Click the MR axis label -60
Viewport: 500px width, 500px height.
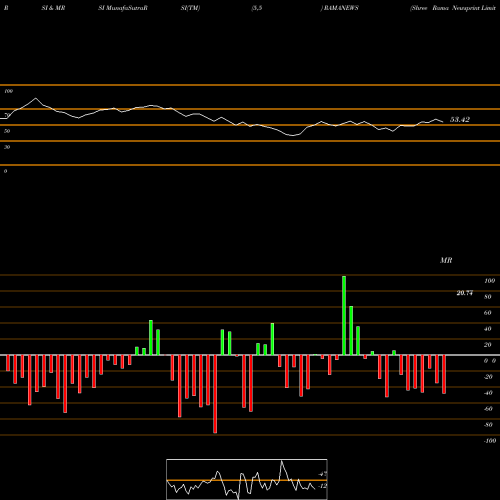click(488, 409)
